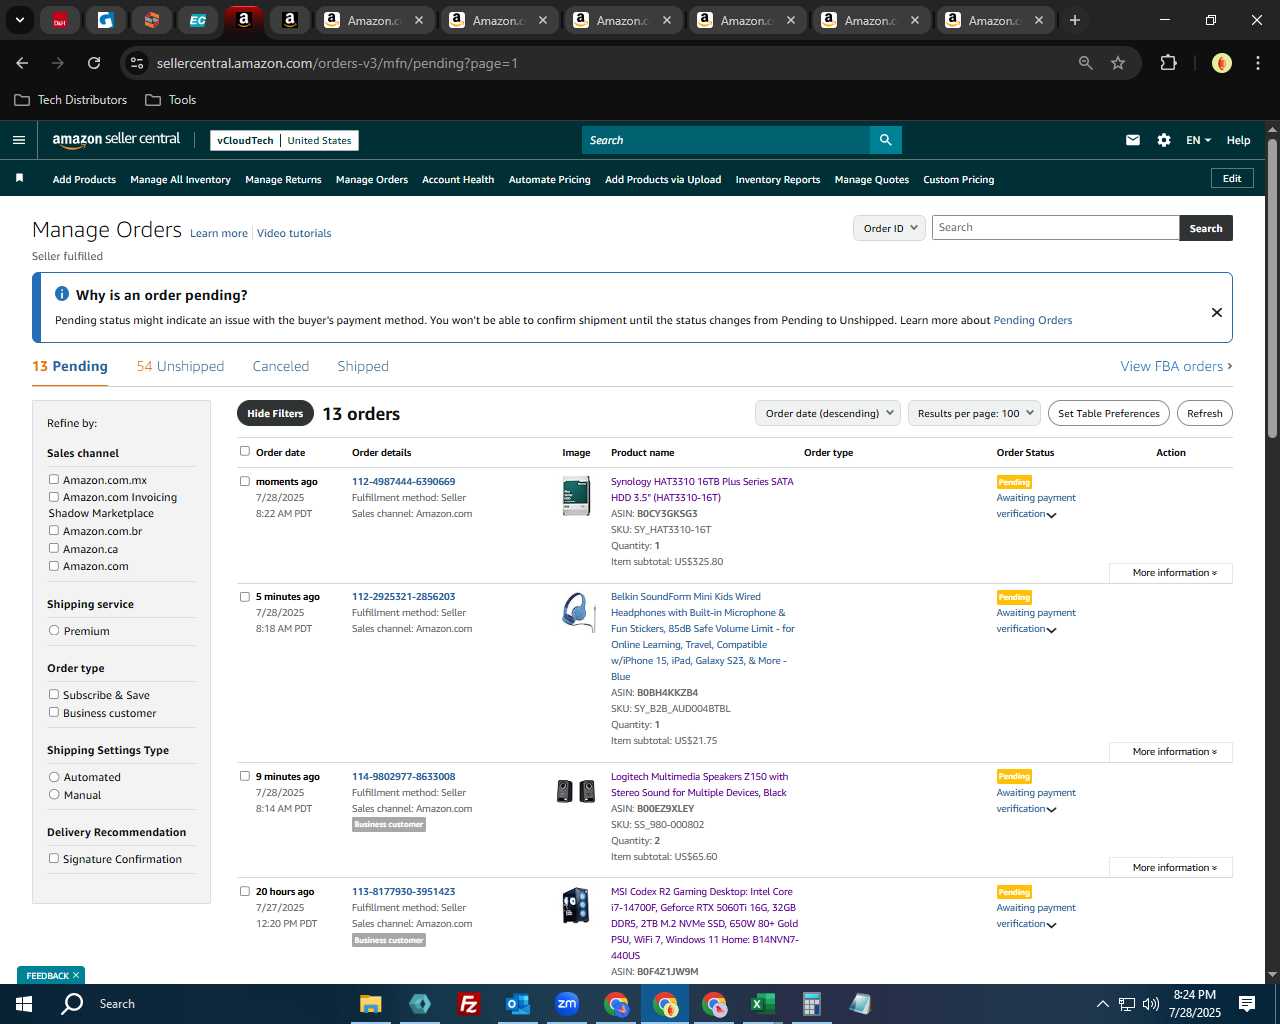The image size is (1280, 1024).
Task: Open the View FBA orders link
Action: pyautogui.click(x=1176, y=366)
